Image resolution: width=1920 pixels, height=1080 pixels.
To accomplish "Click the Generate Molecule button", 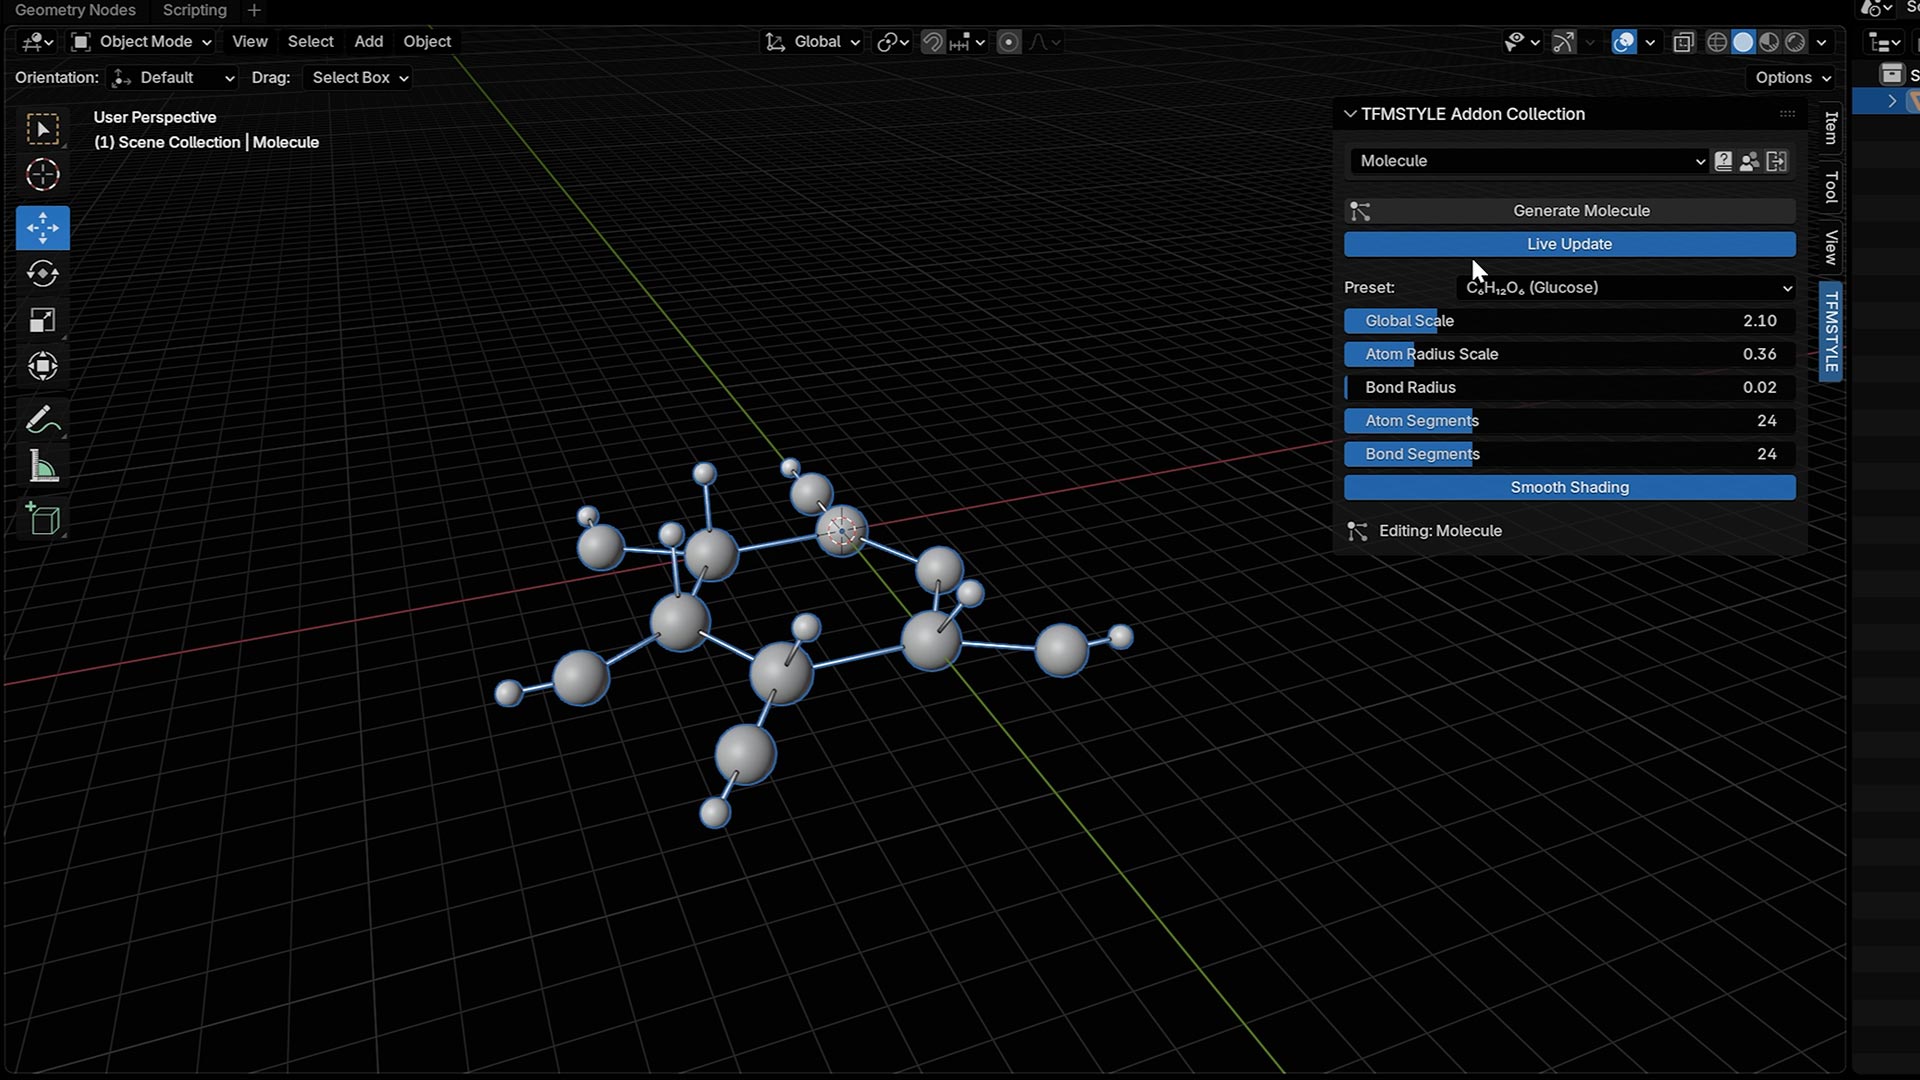I will point(1580,211).
